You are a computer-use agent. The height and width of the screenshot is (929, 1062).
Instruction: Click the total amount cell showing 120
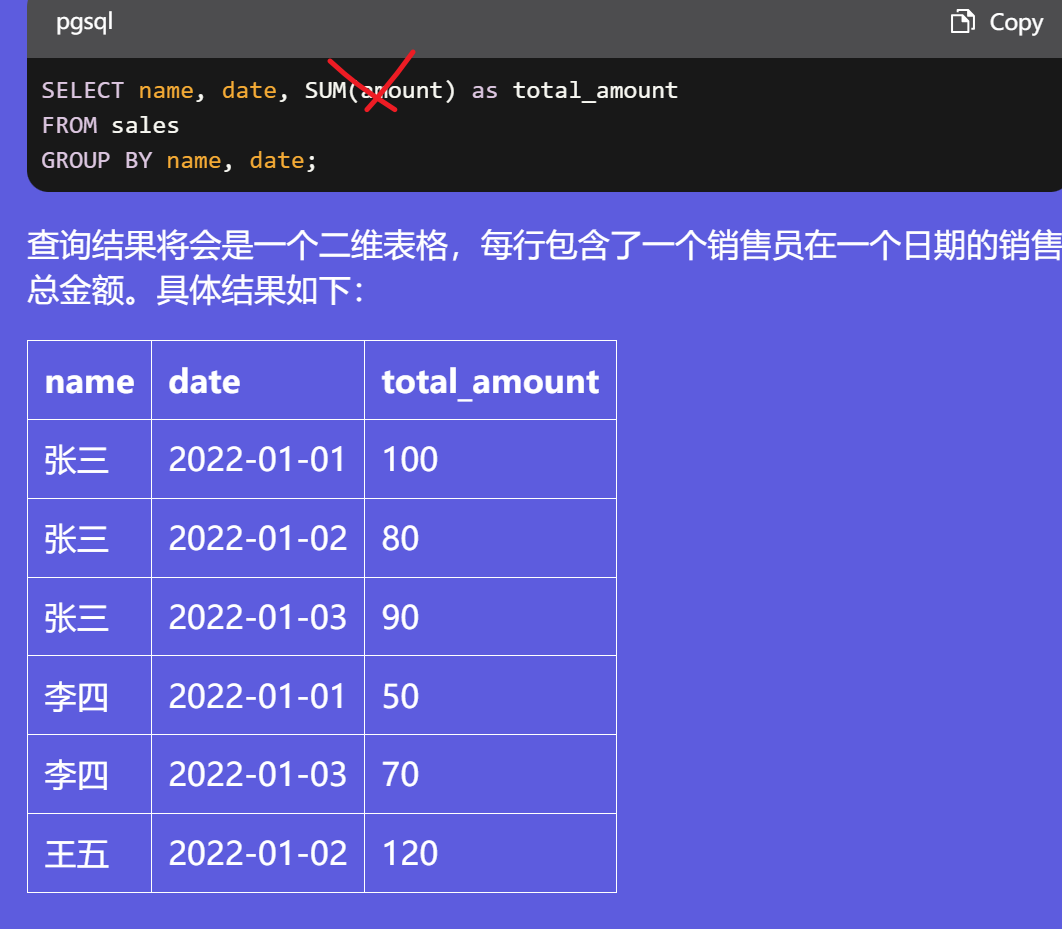410,854
